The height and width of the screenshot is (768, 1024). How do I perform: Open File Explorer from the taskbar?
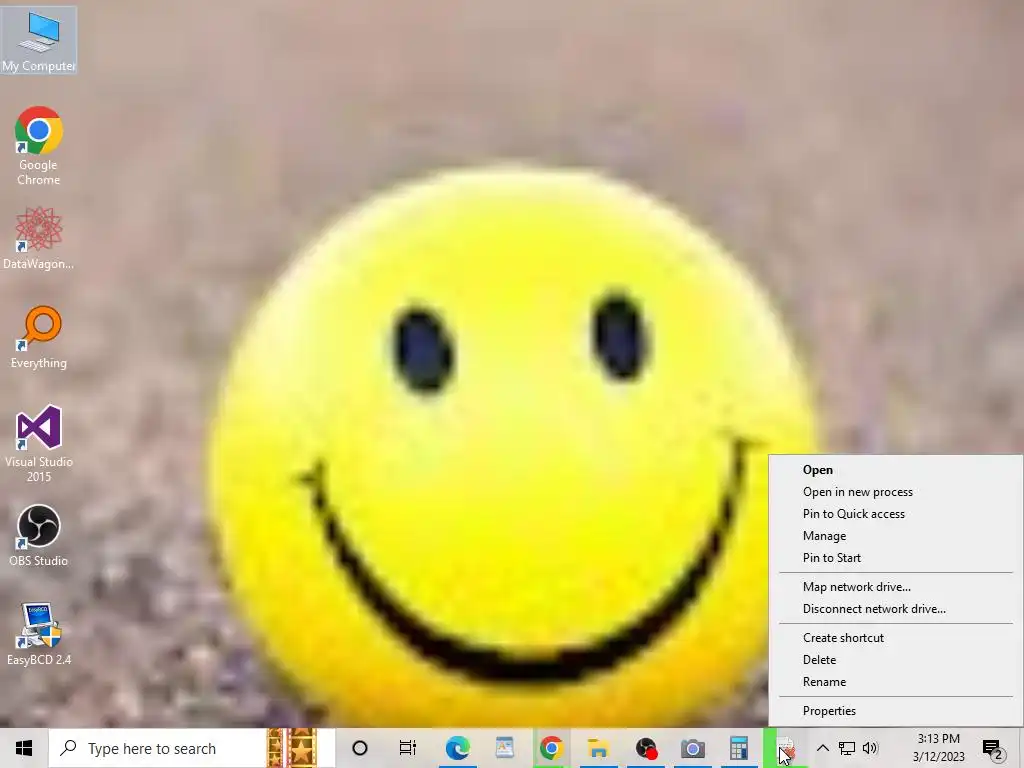pyautogui.click(x=598, y=748)
